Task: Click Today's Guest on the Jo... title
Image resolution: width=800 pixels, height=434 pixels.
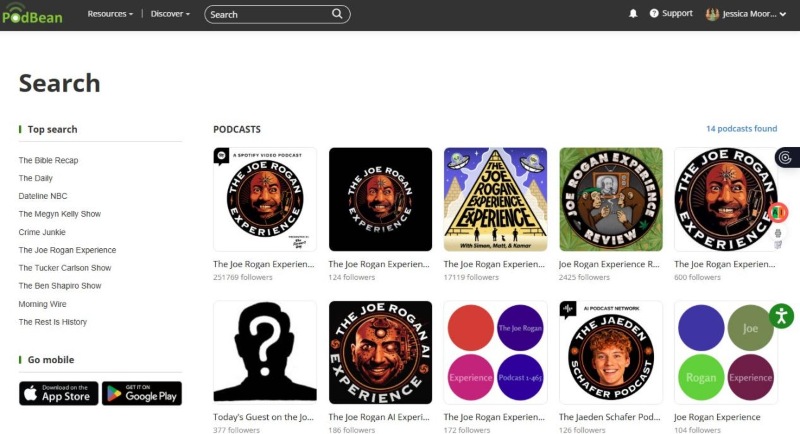Action: pyautogui.click(x=264, y=417)
